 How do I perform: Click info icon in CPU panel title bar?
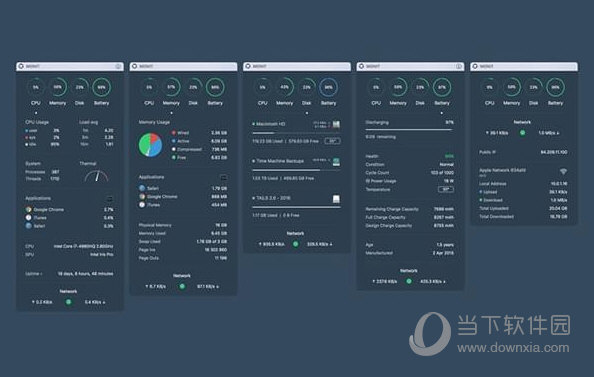(x=118, y=66)
